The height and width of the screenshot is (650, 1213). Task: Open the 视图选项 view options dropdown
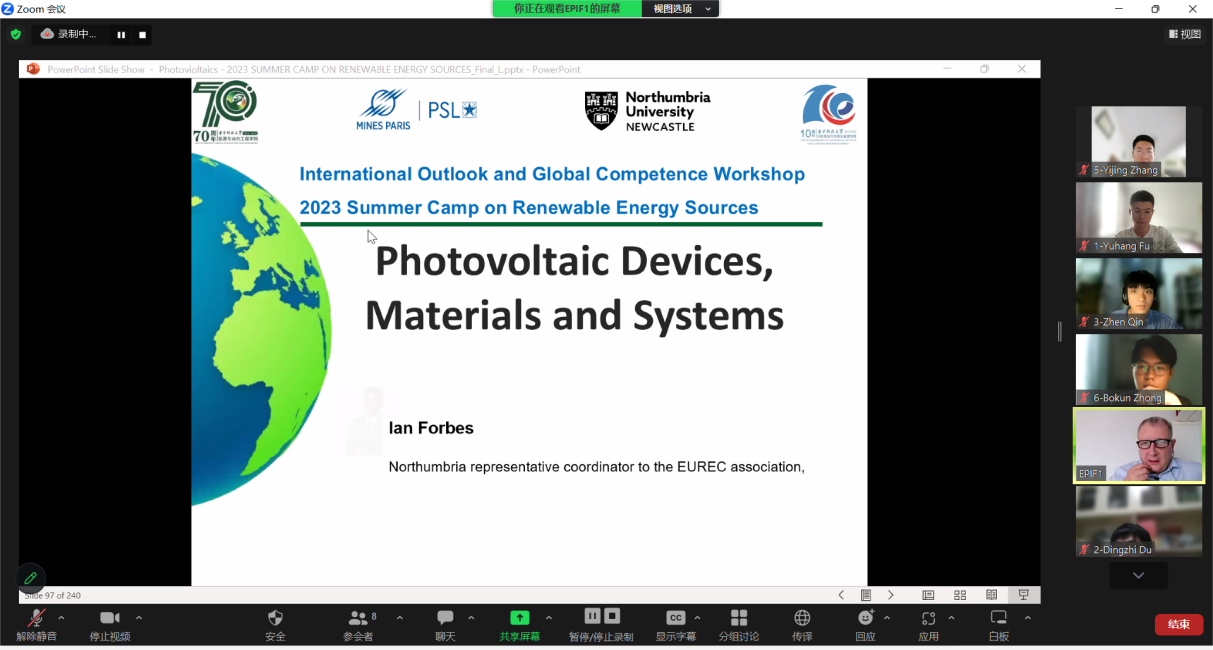click(x=684, y=9)
